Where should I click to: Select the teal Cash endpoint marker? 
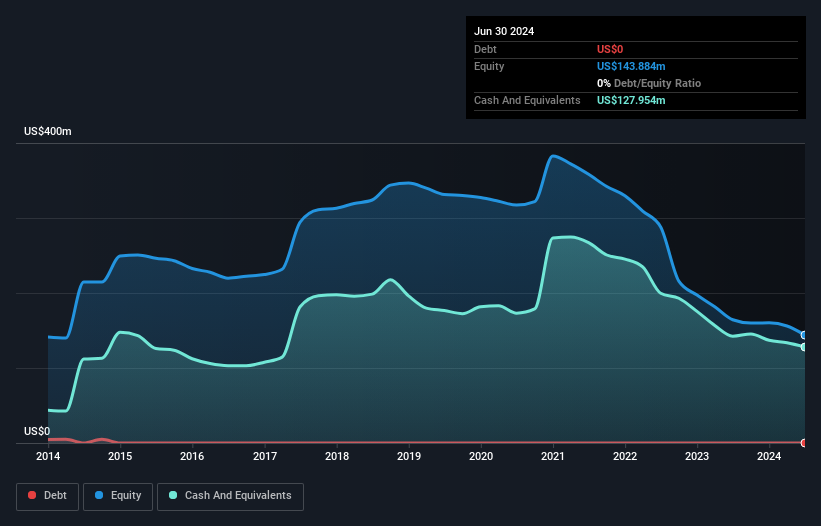[804, 347]
